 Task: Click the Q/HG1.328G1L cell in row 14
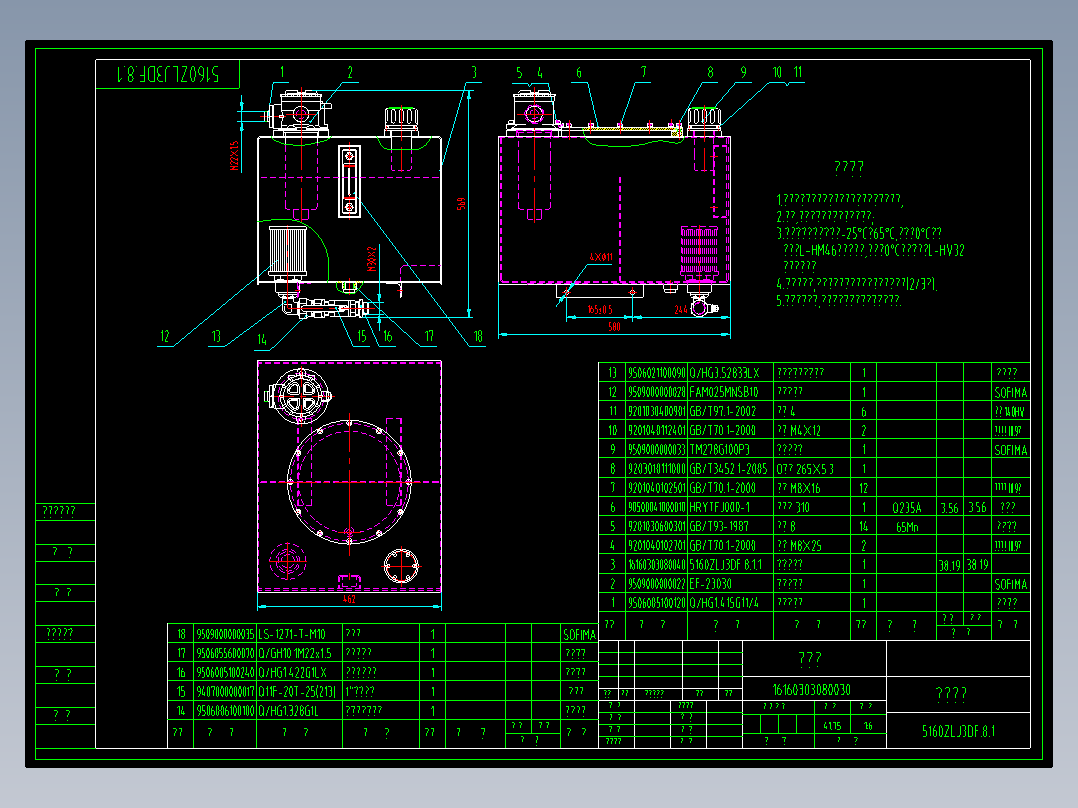point(289,710)
